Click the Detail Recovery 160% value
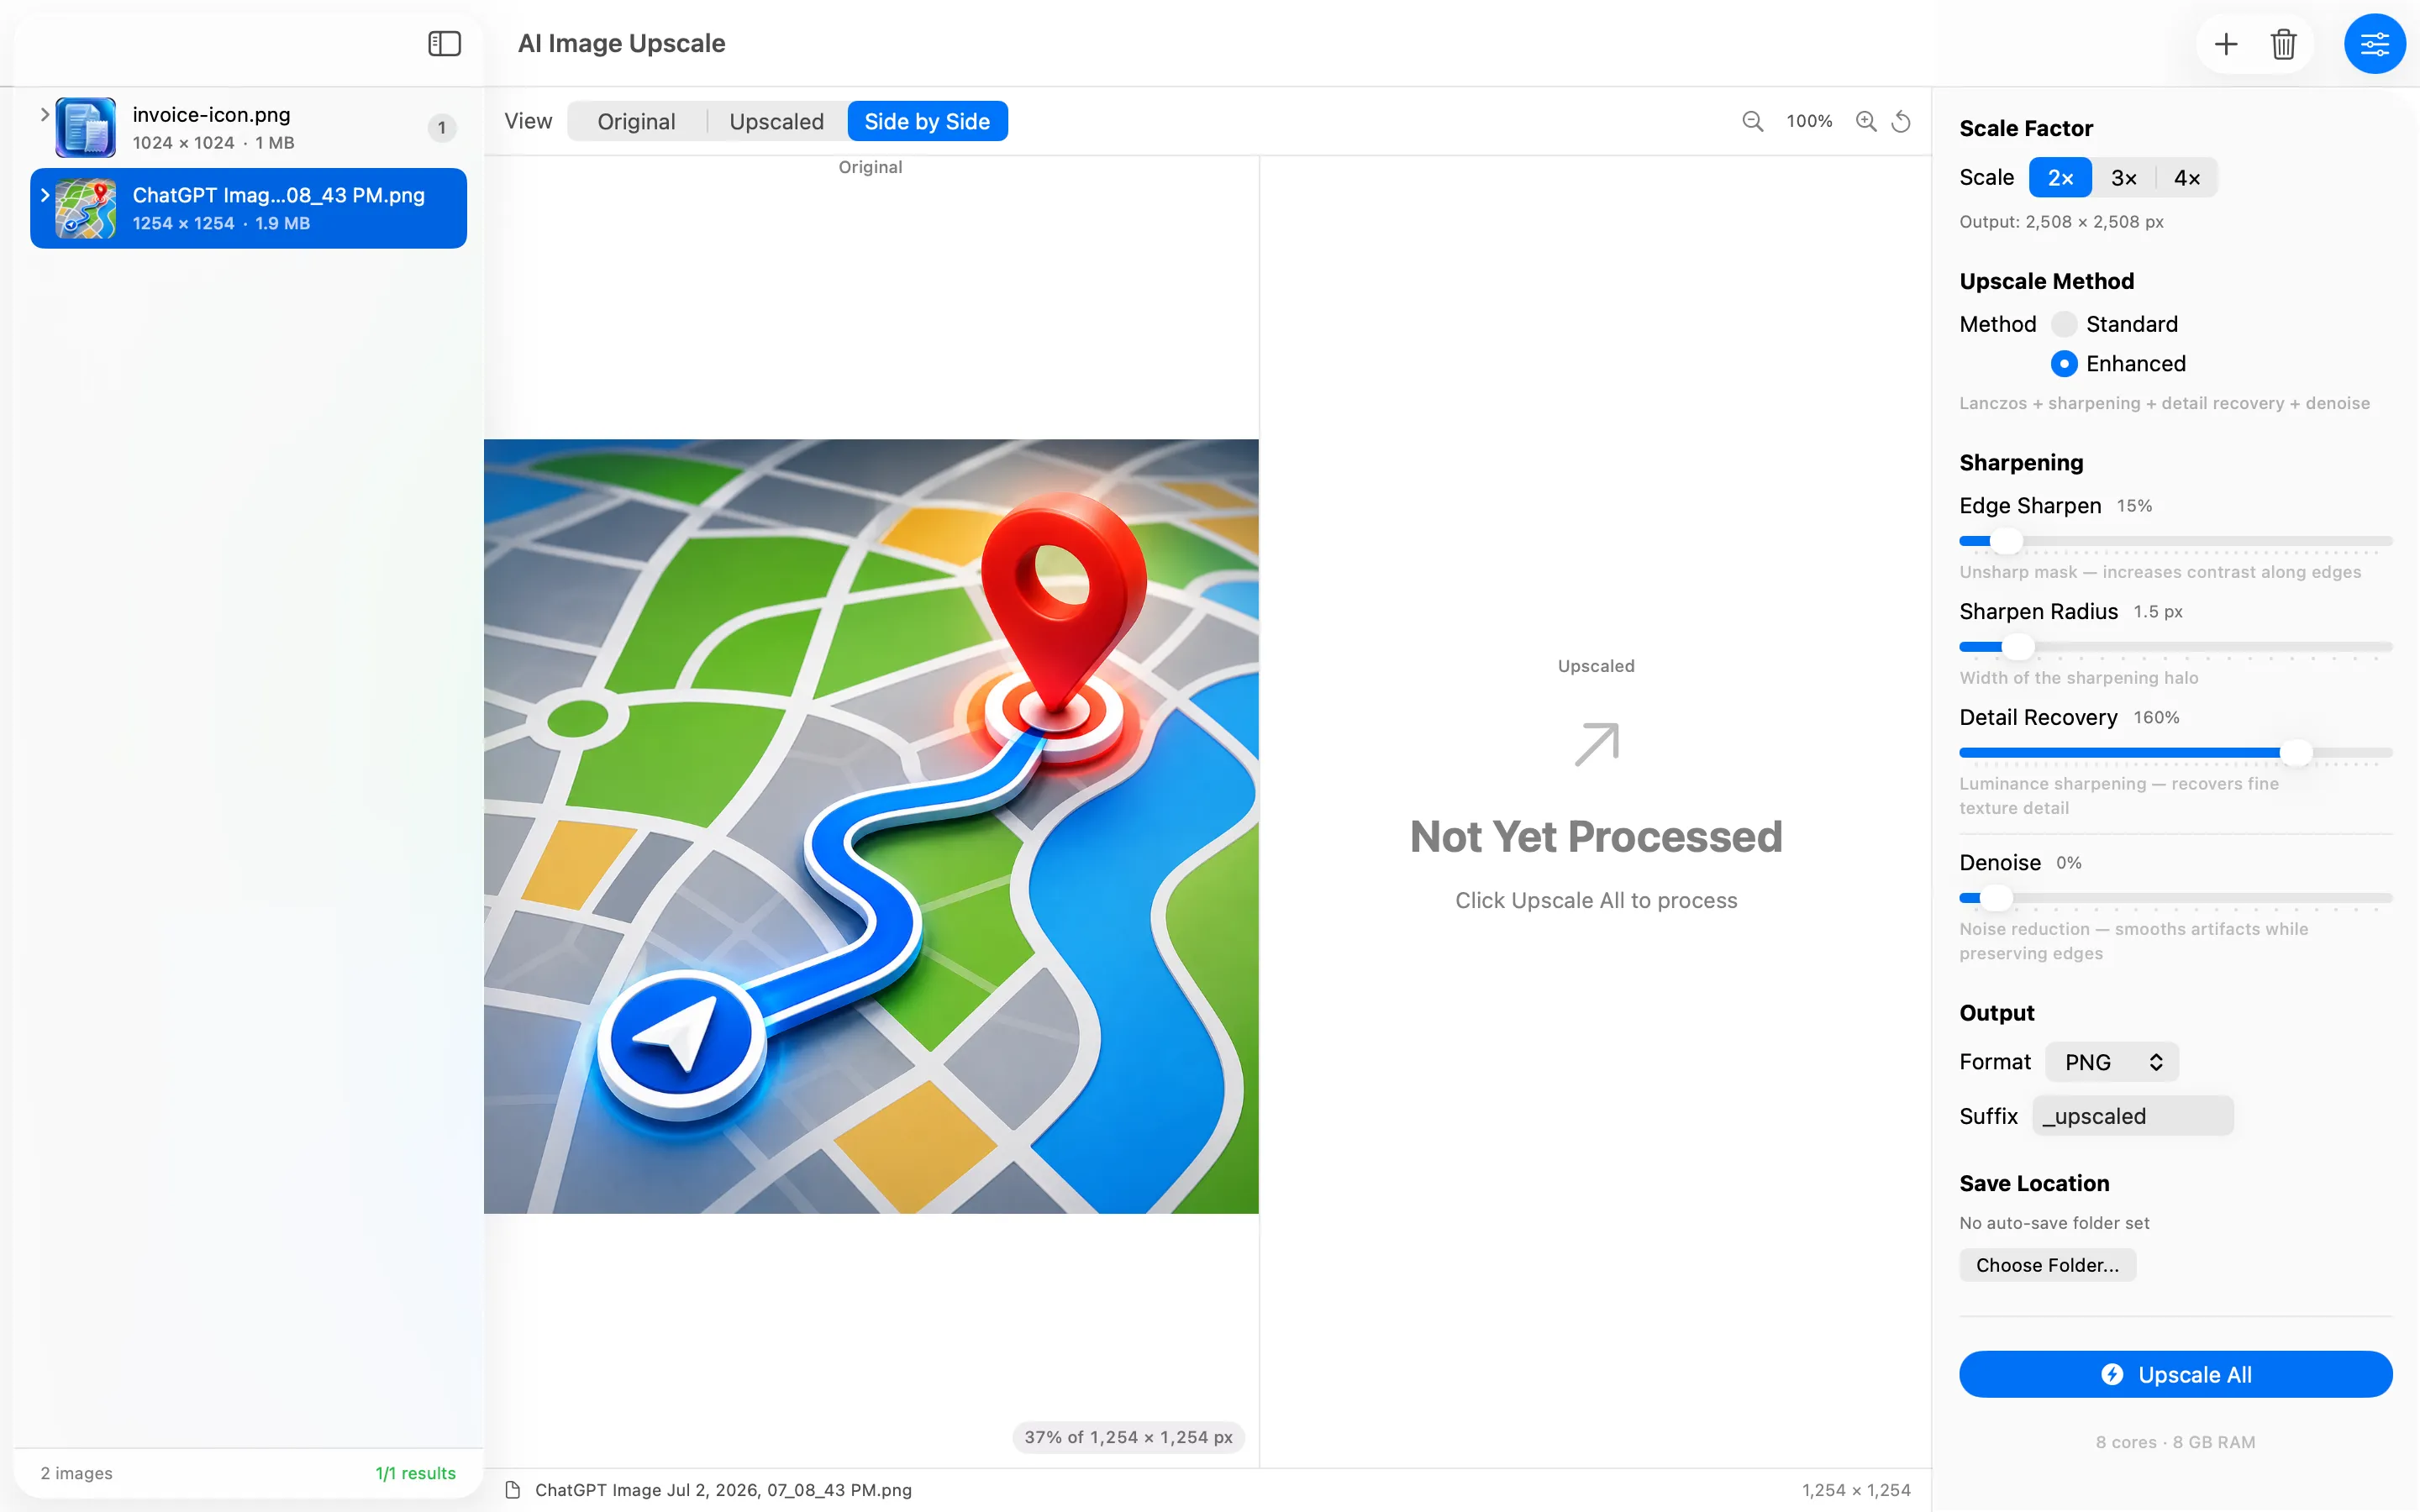 (2156, 718)
